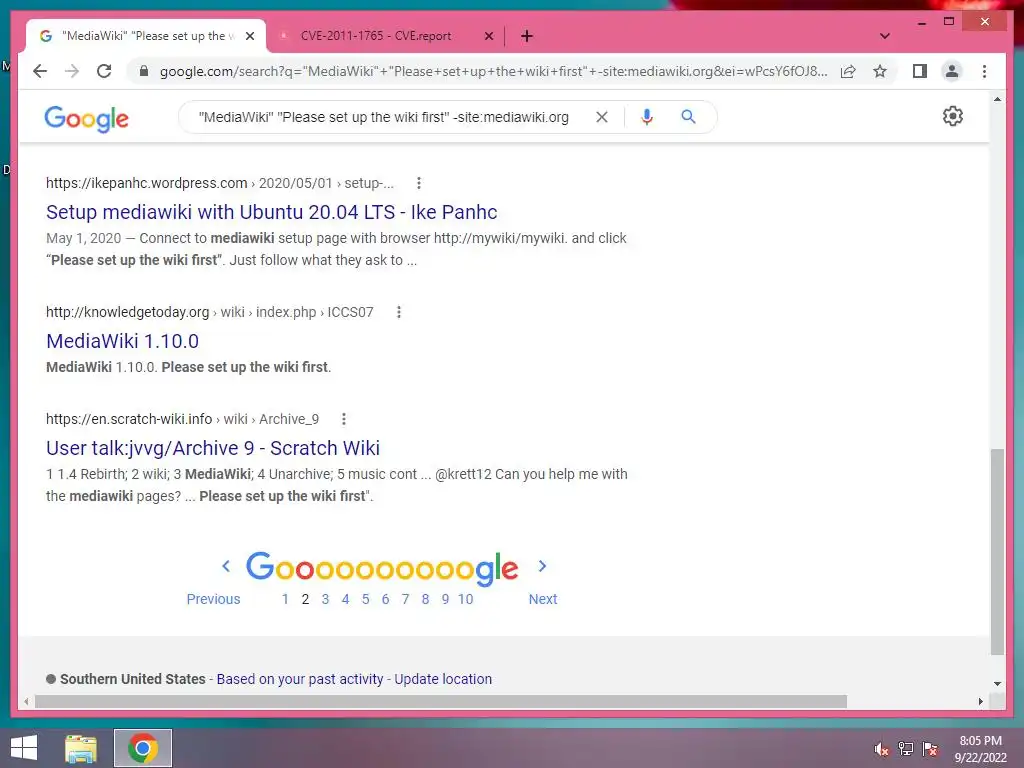Click the horizontal scrollbar thumb
Image resolution: width=1024 pixels, height=768 pixels.
441,701
